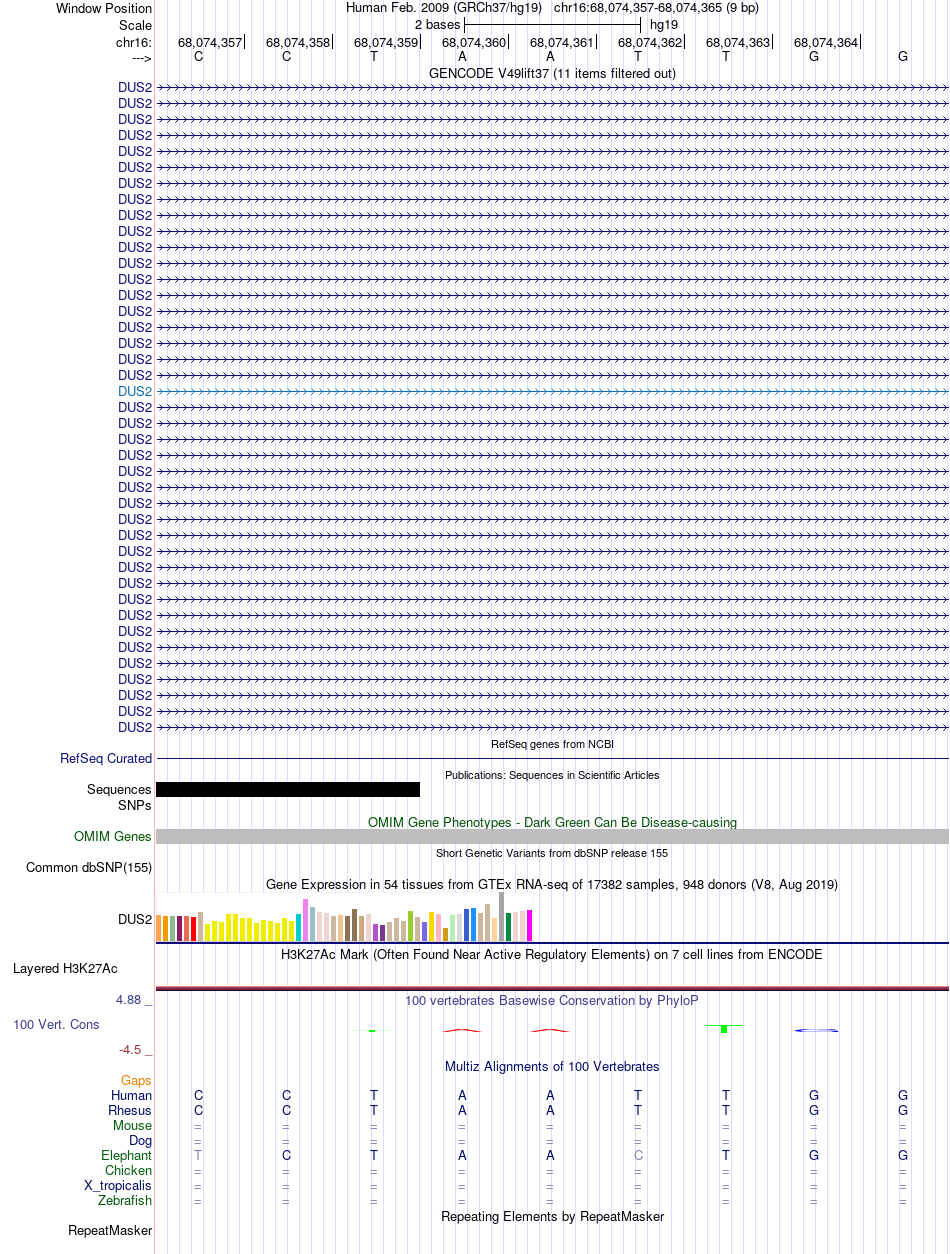The image size is (950, 1254).
Task: Click the Gaps label in Multiz alignment
Action: pos(137,1080)
